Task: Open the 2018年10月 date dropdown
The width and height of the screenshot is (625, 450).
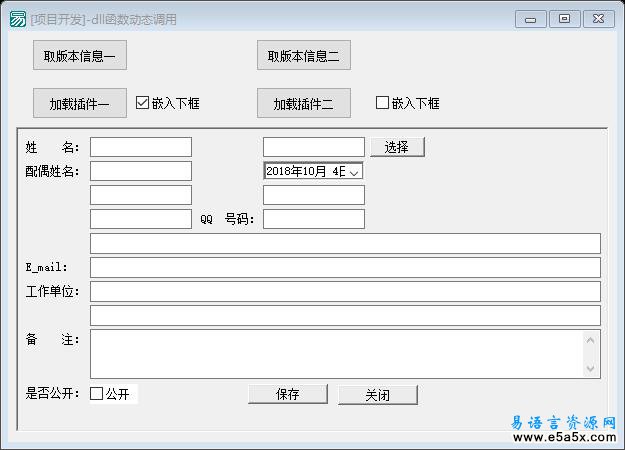Action: click(x=354, y=172)
